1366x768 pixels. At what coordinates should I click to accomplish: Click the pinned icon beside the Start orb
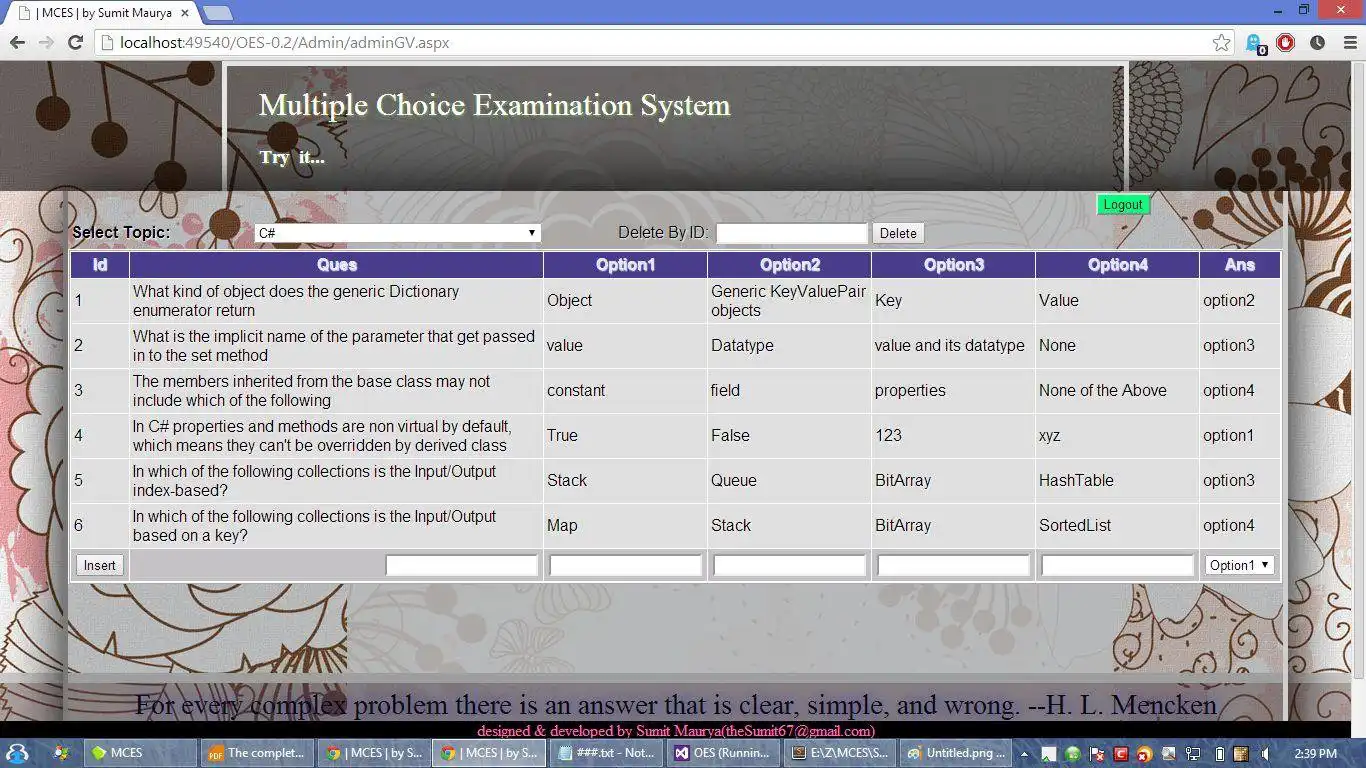[60, 753]
